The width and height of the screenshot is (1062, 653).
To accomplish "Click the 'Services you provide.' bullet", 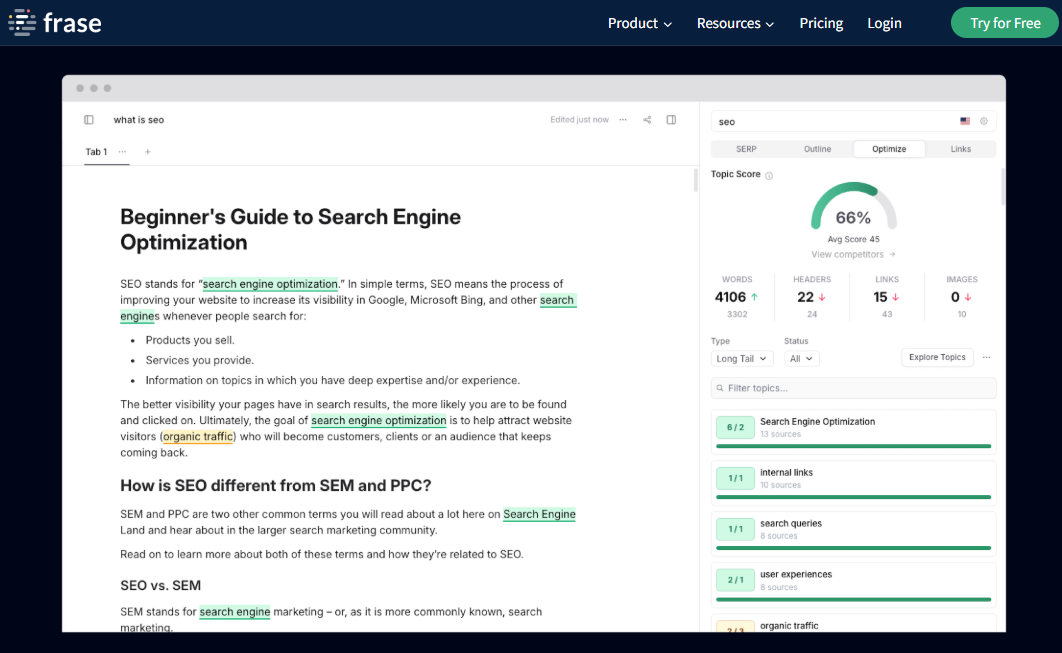I will click(x=200, y=360).
